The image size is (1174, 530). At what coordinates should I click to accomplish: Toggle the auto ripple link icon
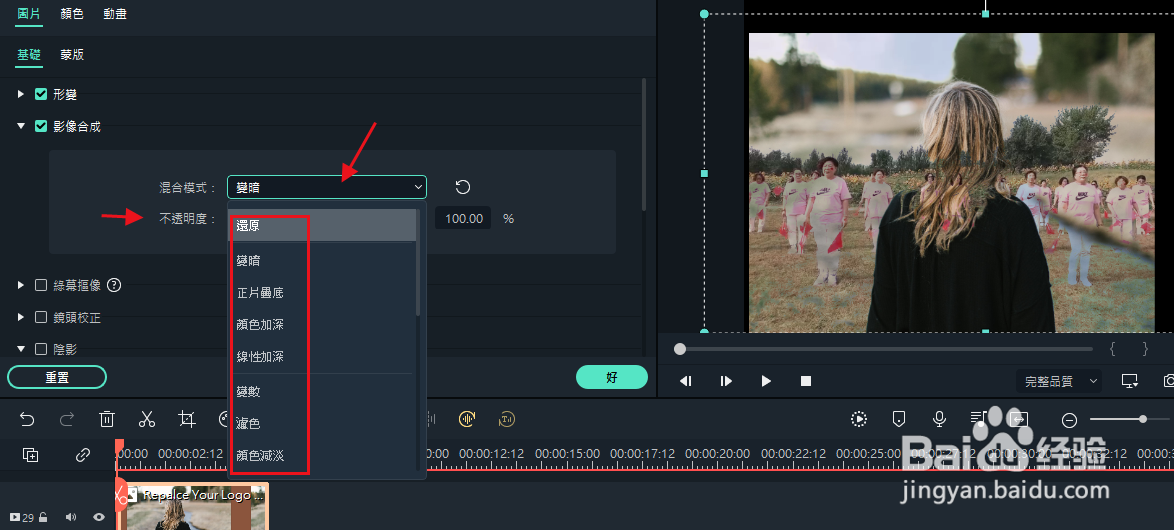point(83,454)
